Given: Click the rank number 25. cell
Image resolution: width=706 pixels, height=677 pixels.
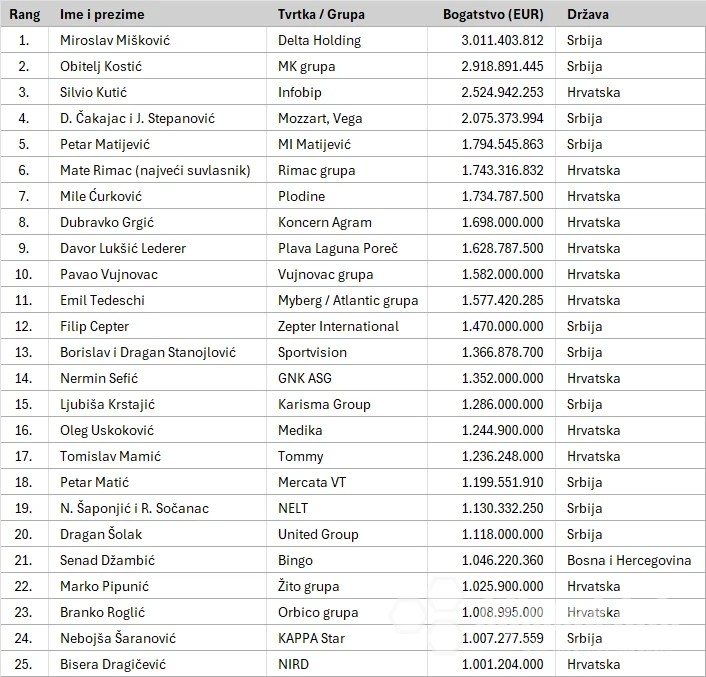Looking at the screenshot, I should [x=24, y=664].
